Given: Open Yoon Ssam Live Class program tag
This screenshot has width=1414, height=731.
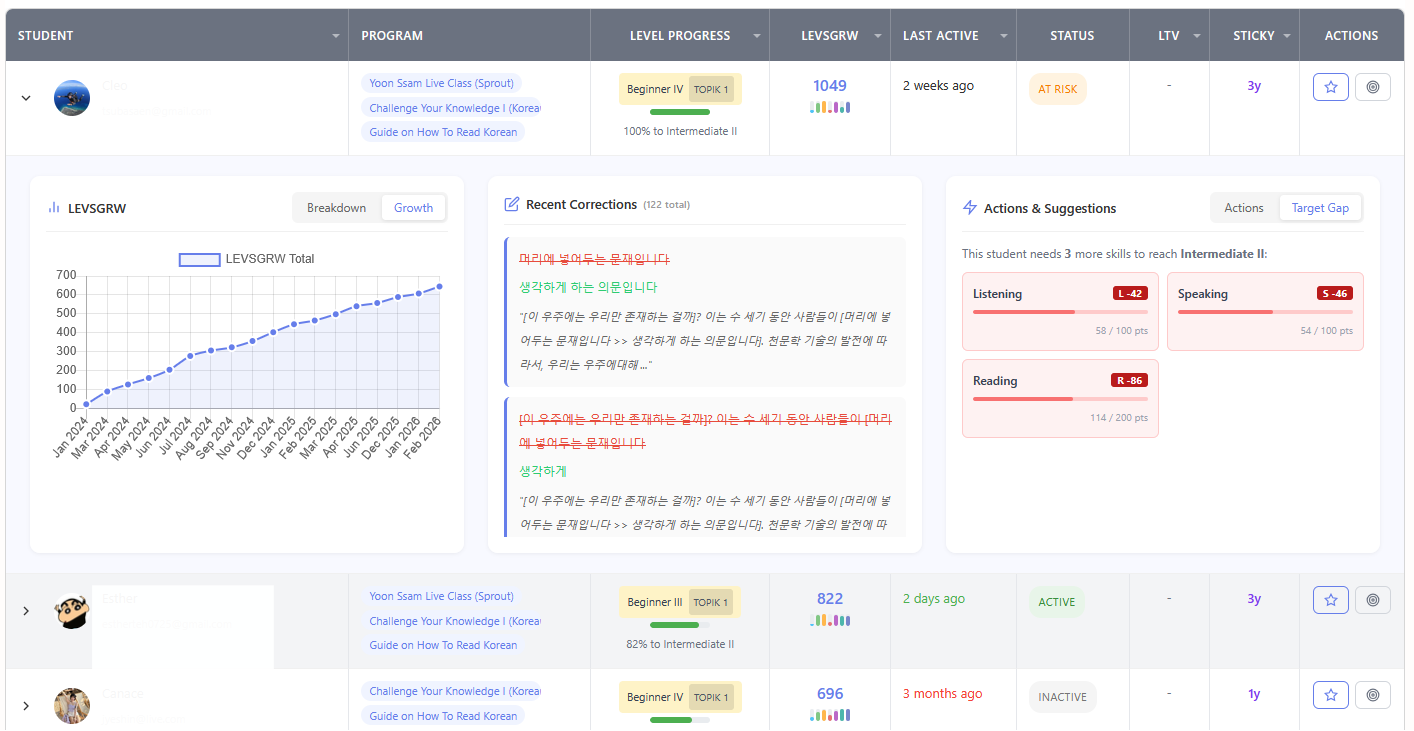Looking at the screenshot, I should pos(441,84).
